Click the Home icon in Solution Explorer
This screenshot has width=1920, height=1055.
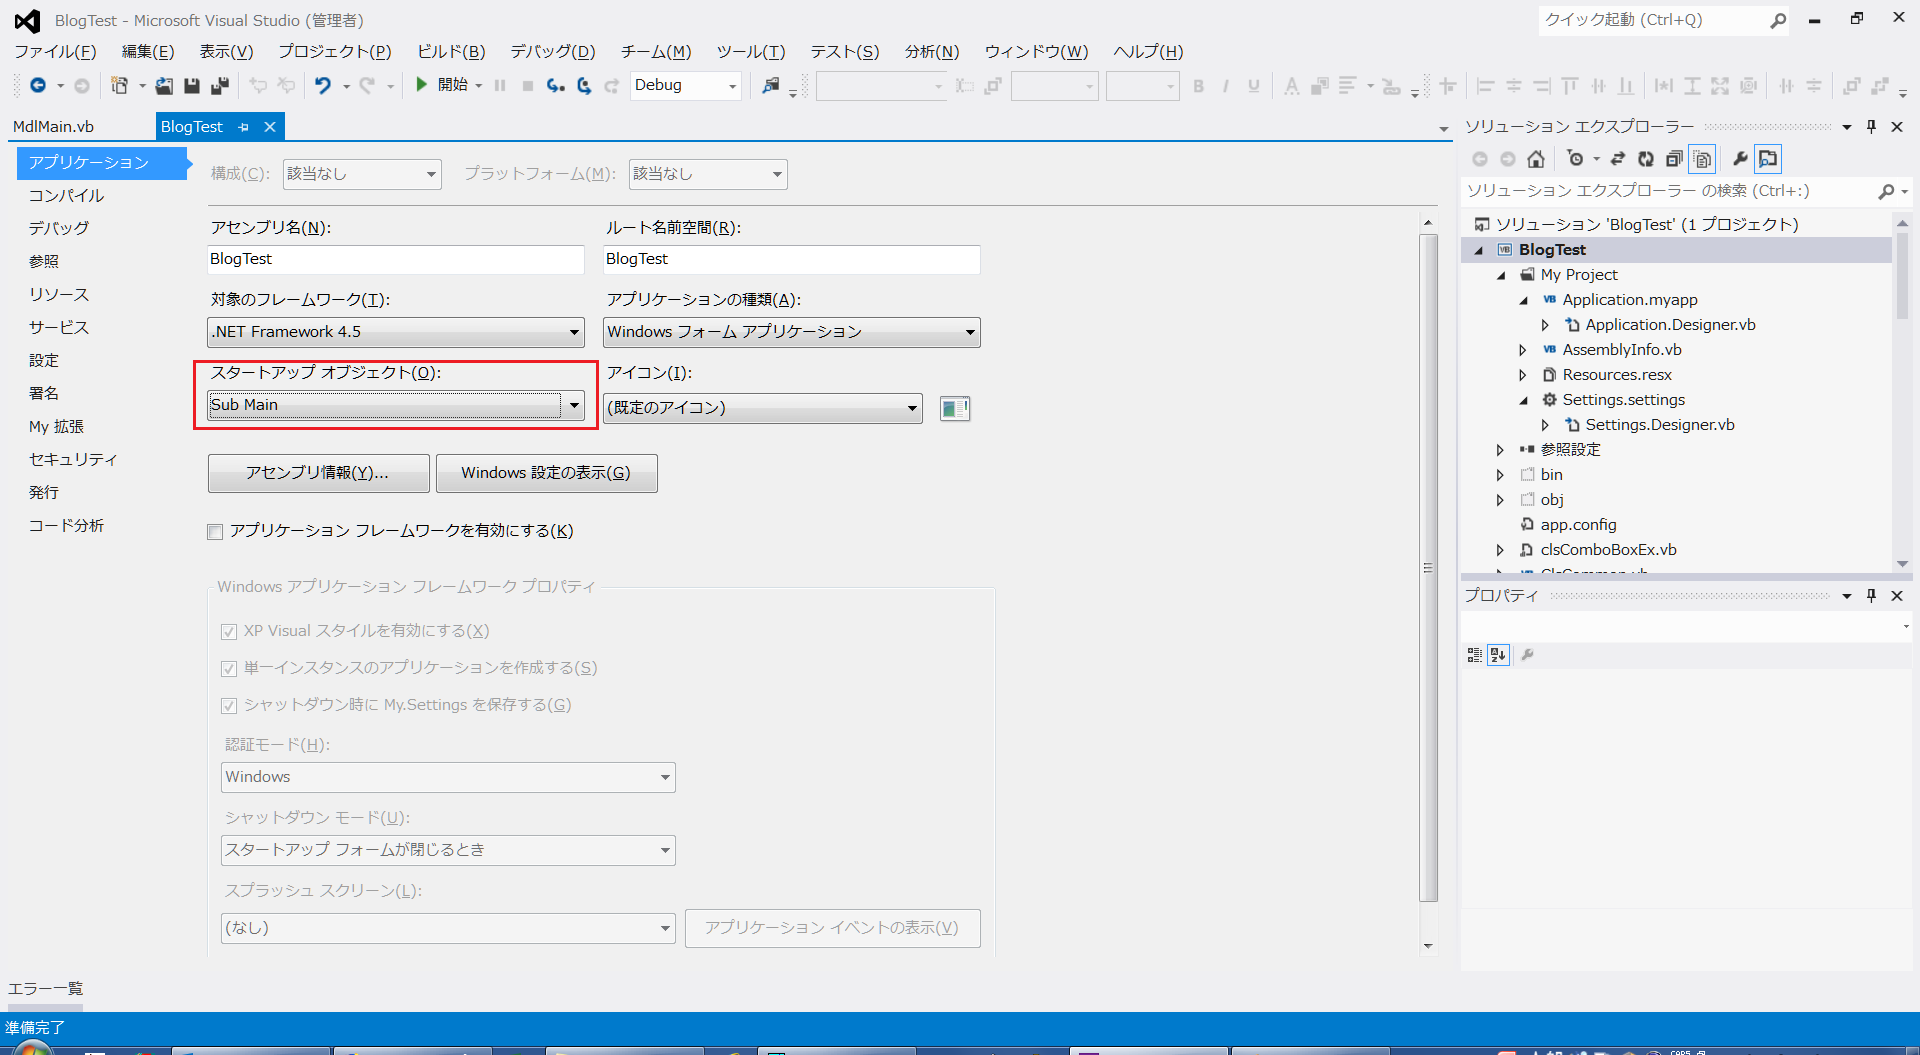tap(1536, 159)
